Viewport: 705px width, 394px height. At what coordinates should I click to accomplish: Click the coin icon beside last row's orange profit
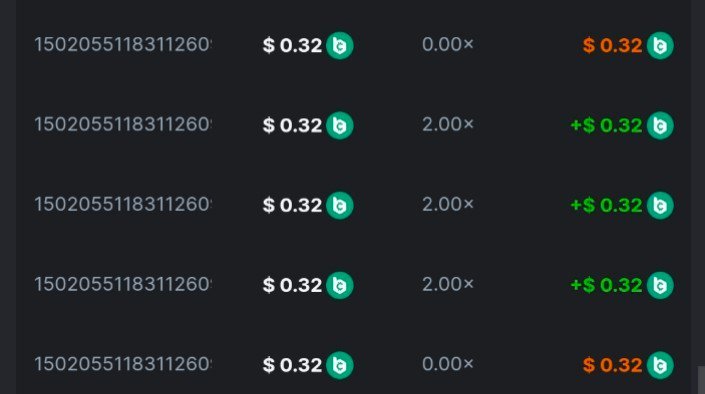660,365
